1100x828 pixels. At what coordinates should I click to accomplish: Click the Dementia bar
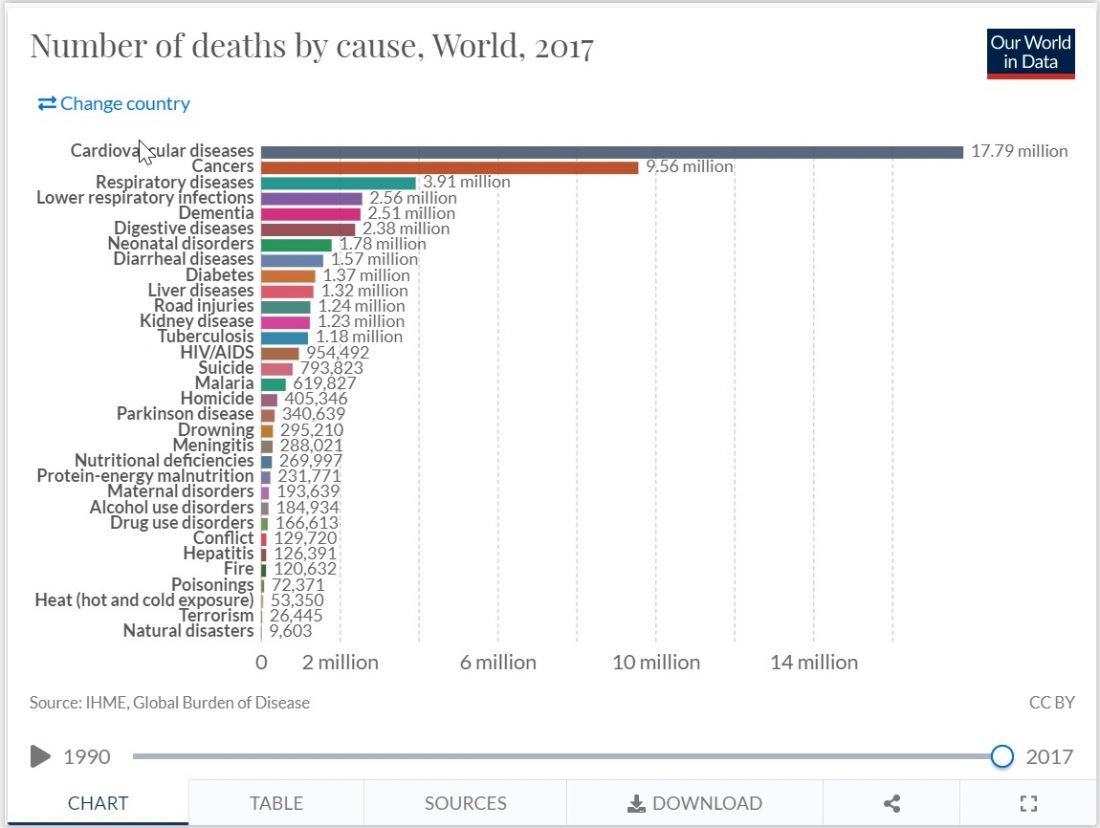(310, 214)
